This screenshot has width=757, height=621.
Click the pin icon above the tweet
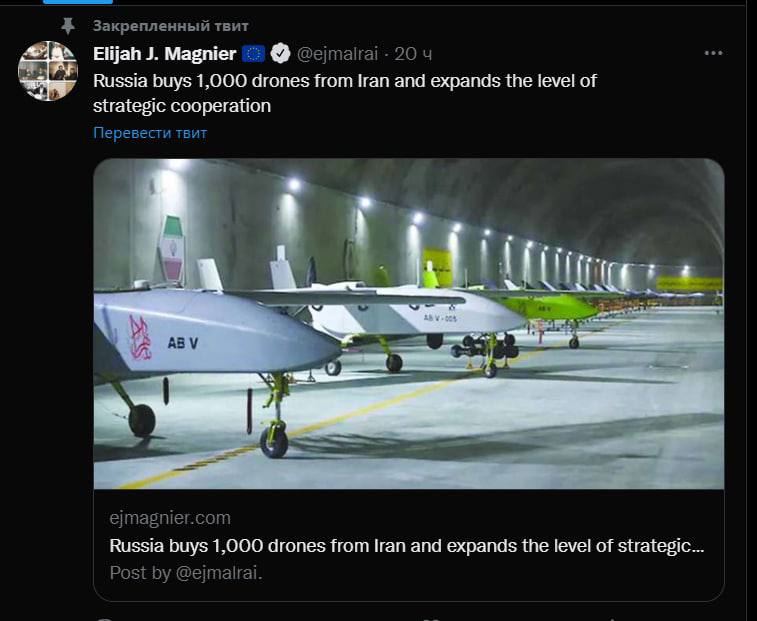click(68, 25)
